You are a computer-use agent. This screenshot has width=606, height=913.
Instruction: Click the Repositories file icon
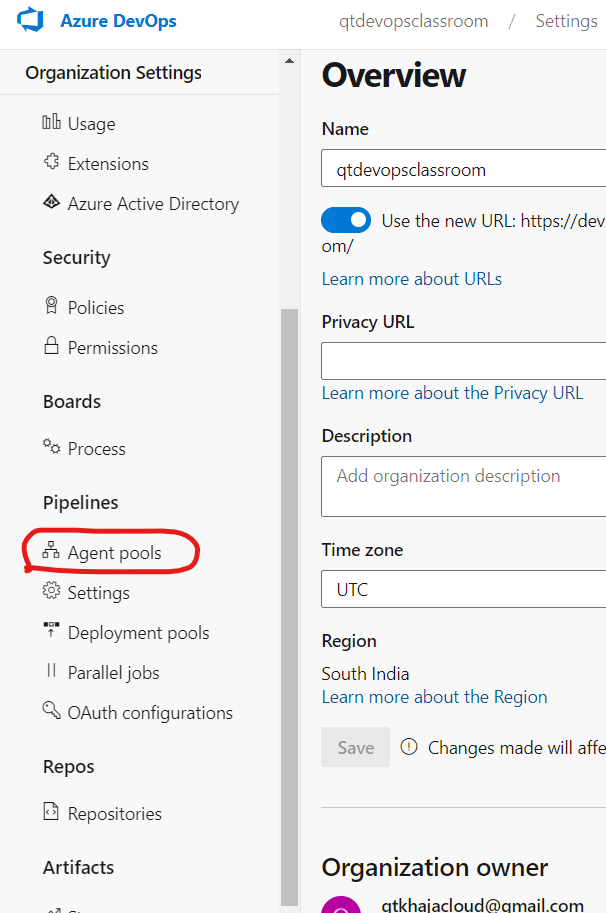tap(51, 811)
